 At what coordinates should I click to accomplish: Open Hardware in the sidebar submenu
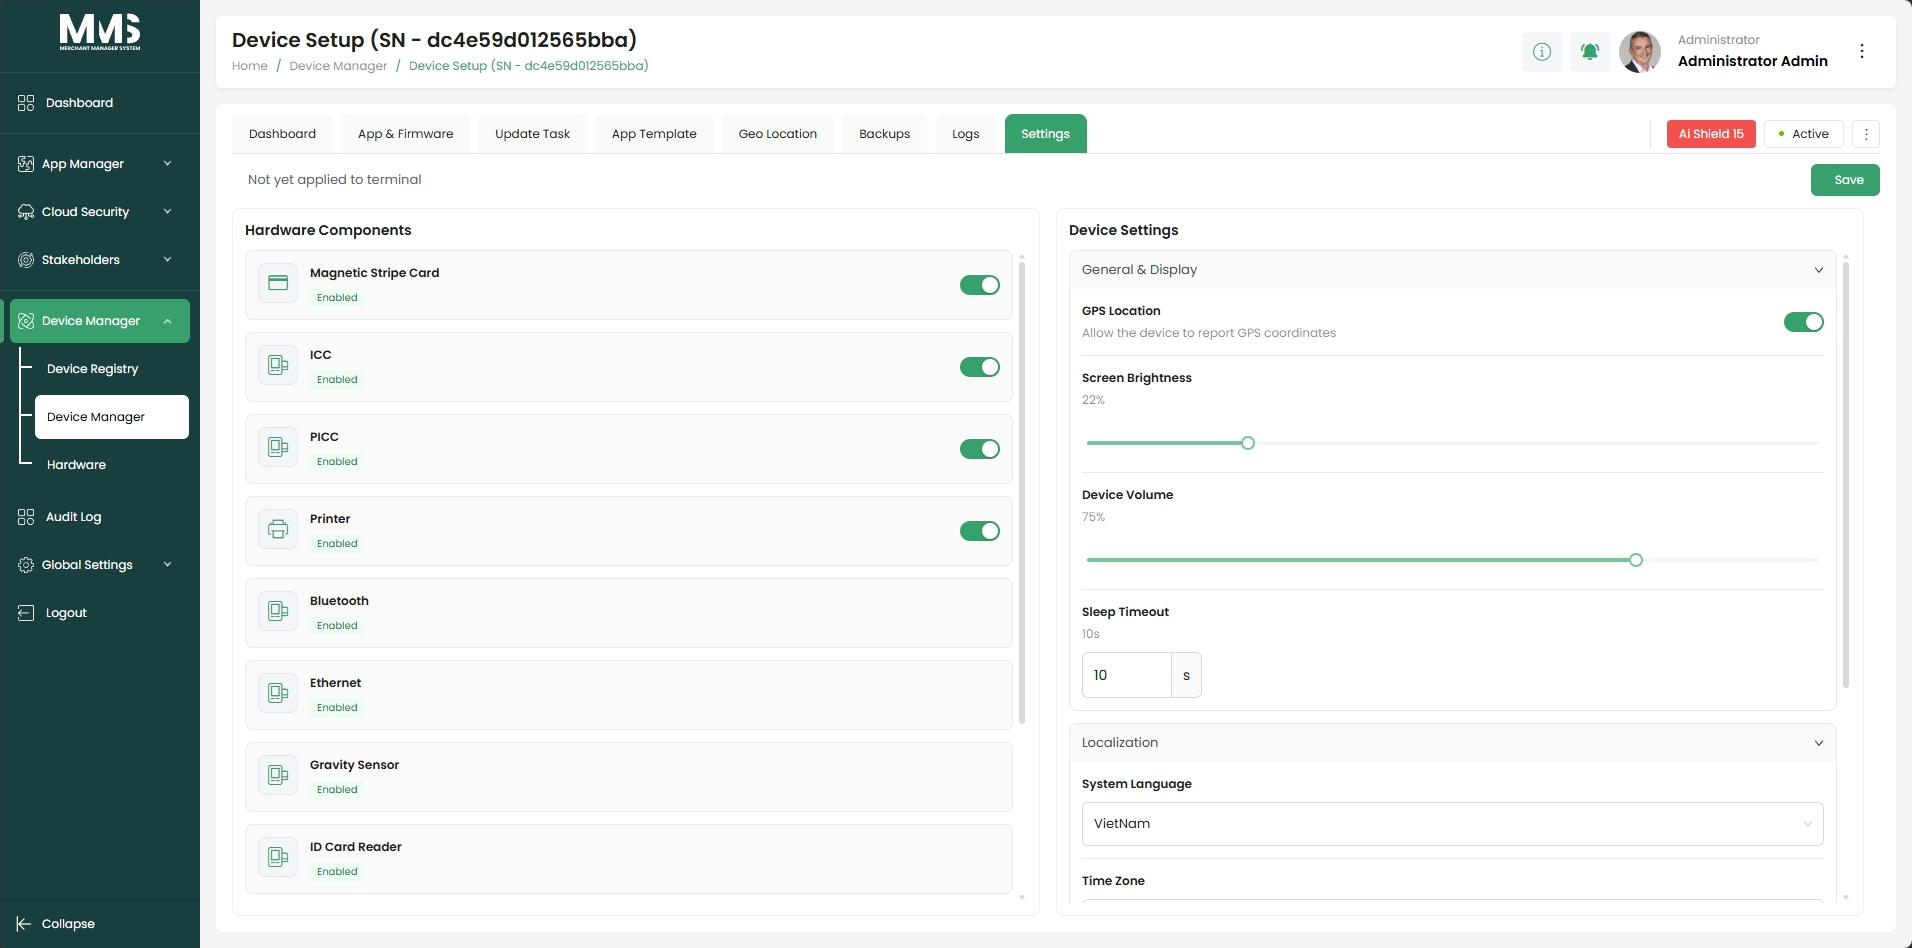[x=76, y=465]
